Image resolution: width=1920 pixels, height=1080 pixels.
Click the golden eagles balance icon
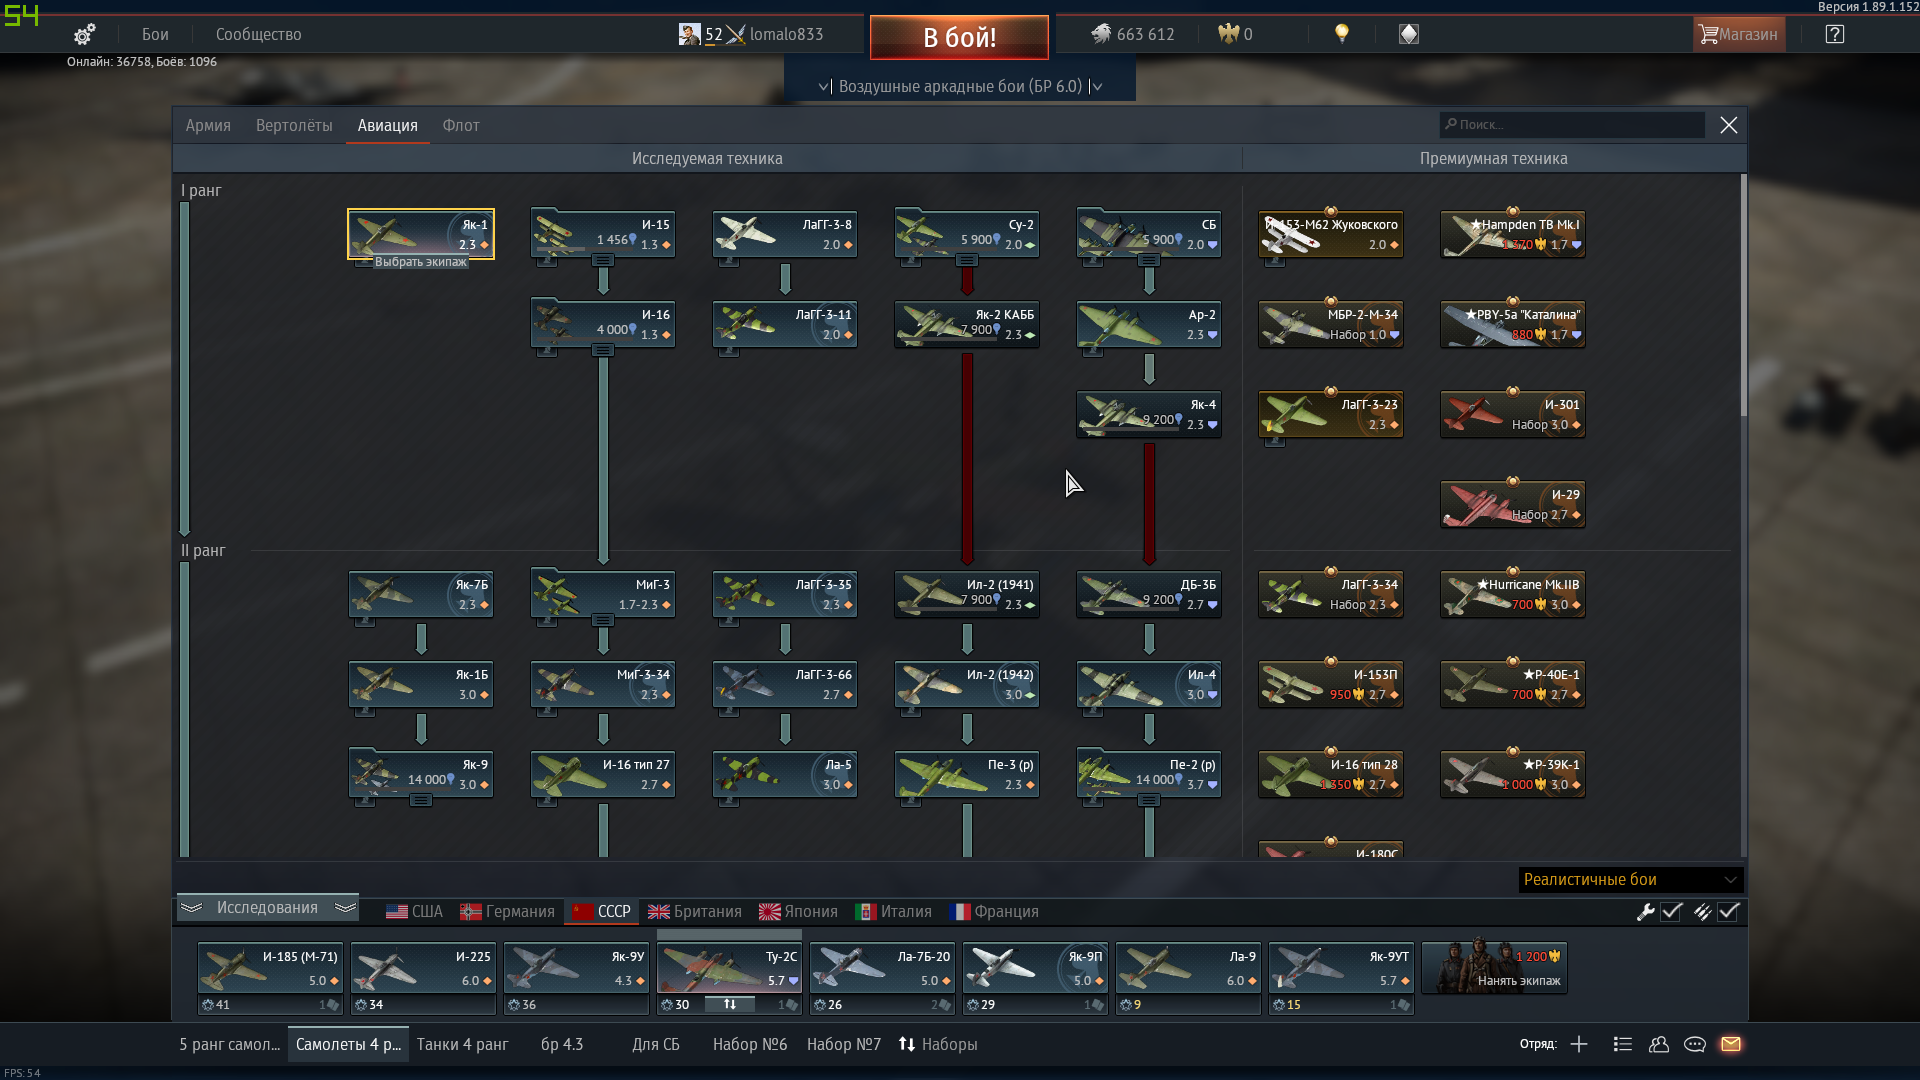tap(1228, 34)
